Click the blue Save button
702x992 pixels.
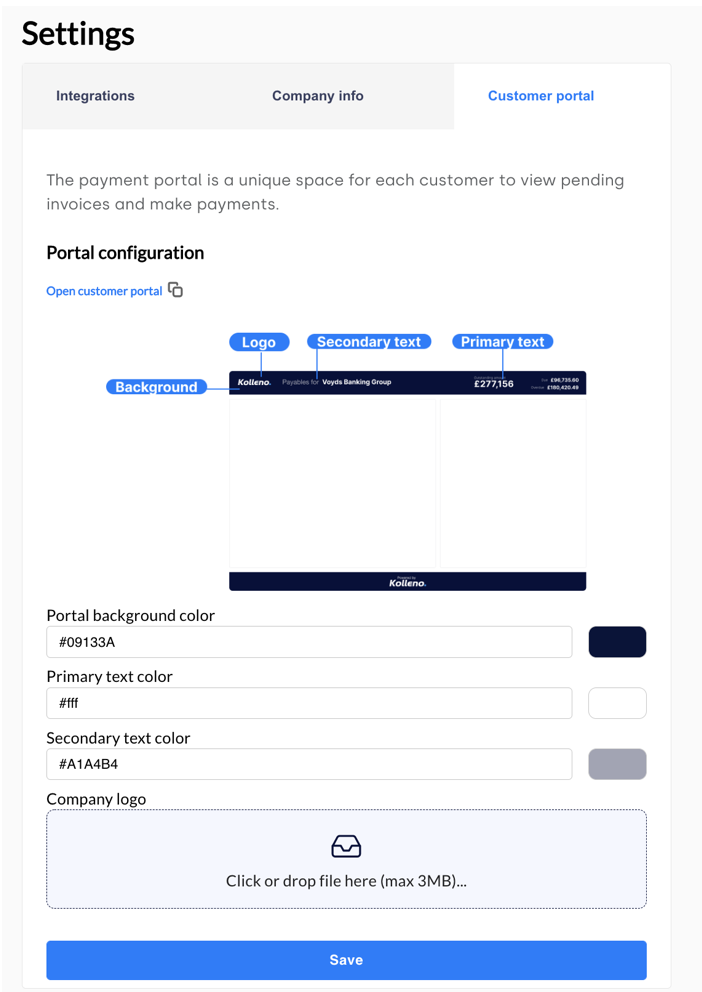pos(346,960)
